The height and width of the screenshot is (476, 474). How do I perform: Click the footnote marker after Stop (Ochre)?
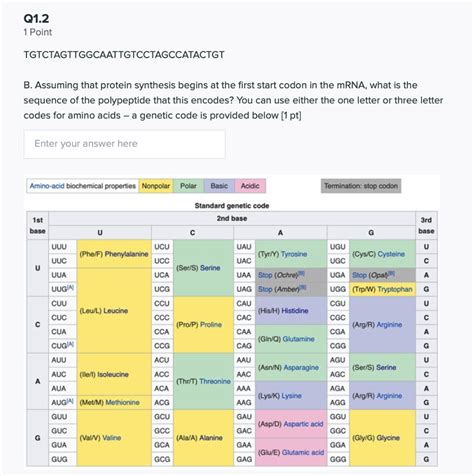[302, 273]
